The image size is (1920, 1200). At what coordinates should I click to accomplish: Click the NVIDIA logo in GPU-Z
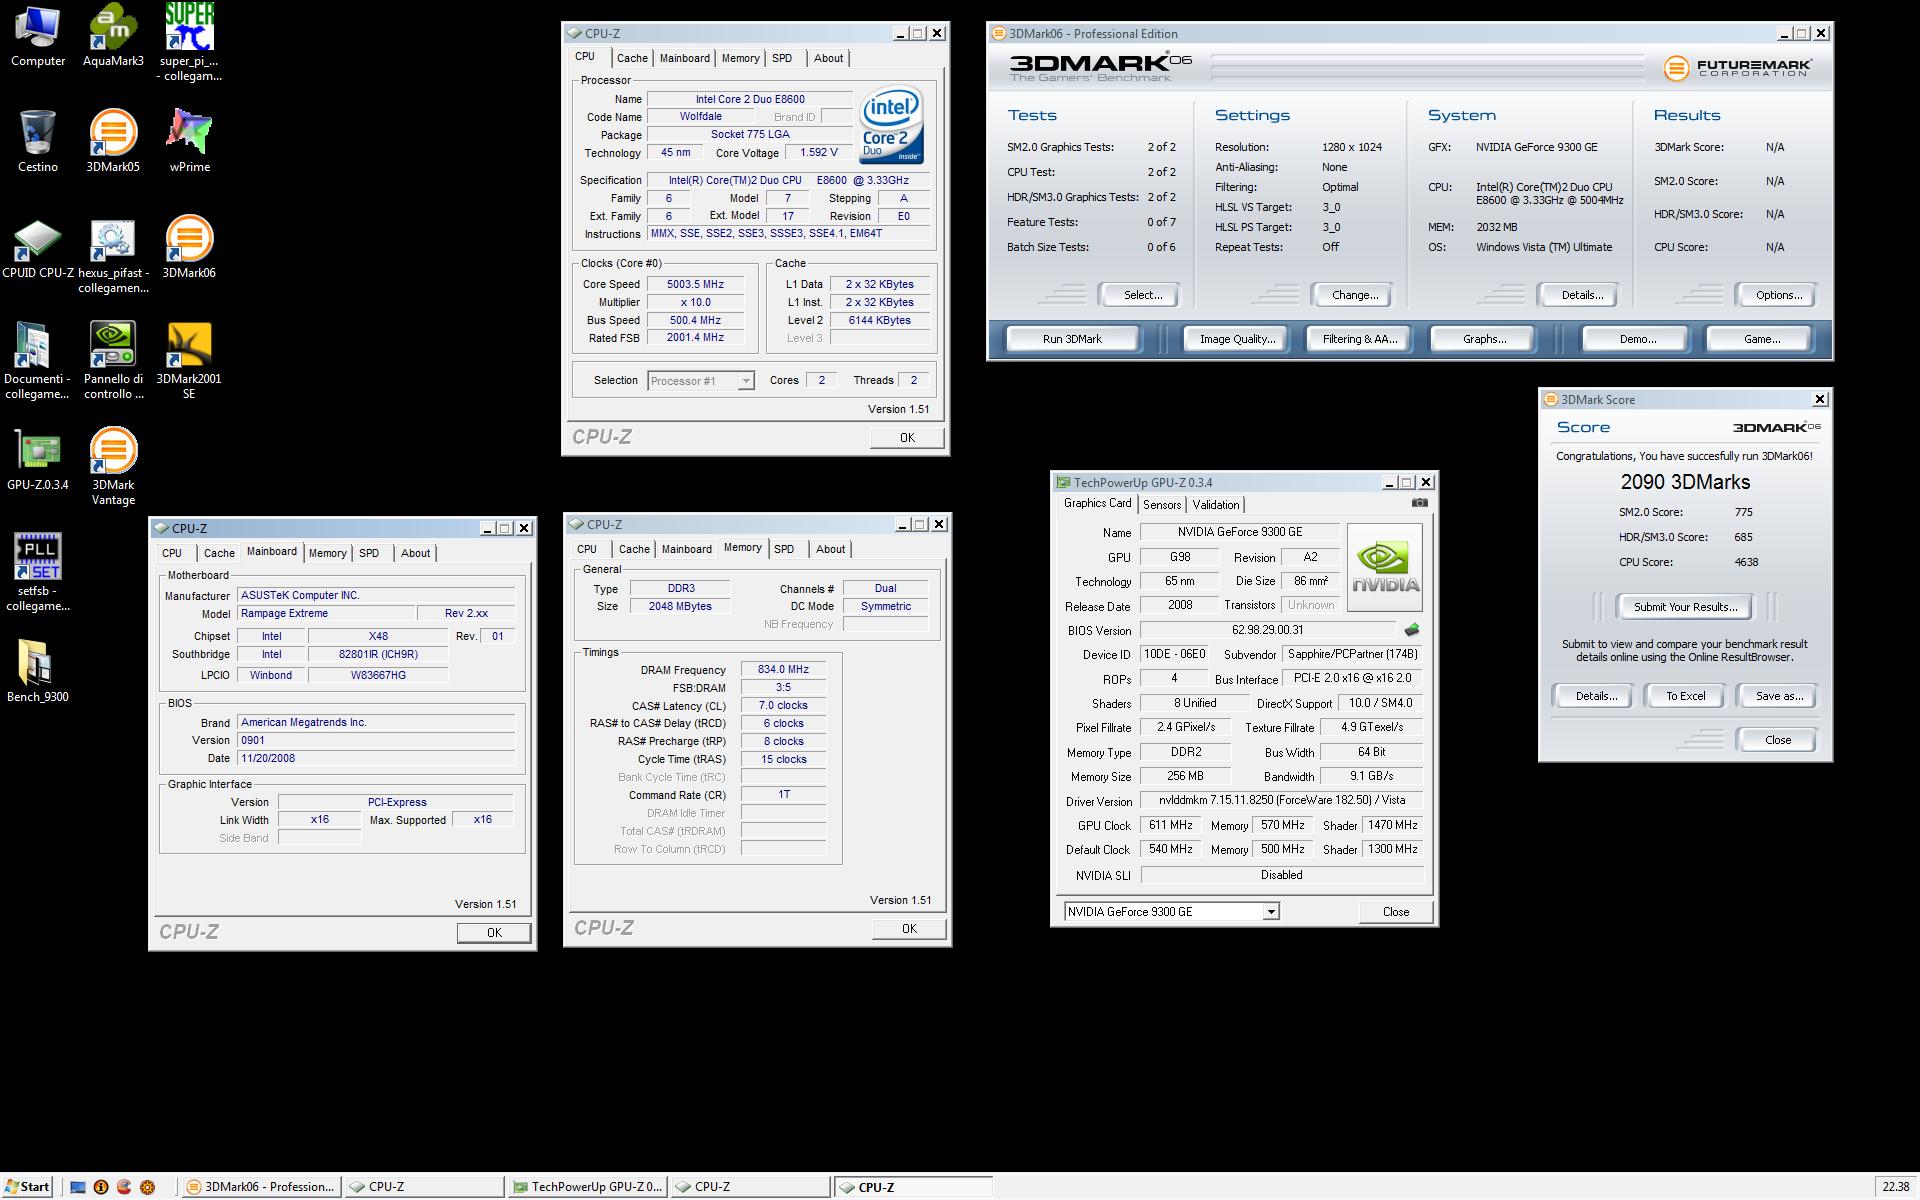tap(1384, 567)
